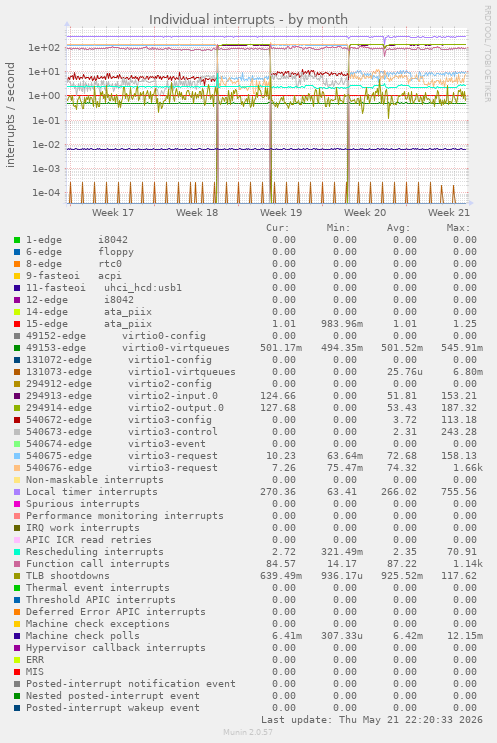This screenshot has height=743, width=497.
Task: Select the dark red swatch for virtio3-config
Action: pyautogui.click(x=17, y=420)
